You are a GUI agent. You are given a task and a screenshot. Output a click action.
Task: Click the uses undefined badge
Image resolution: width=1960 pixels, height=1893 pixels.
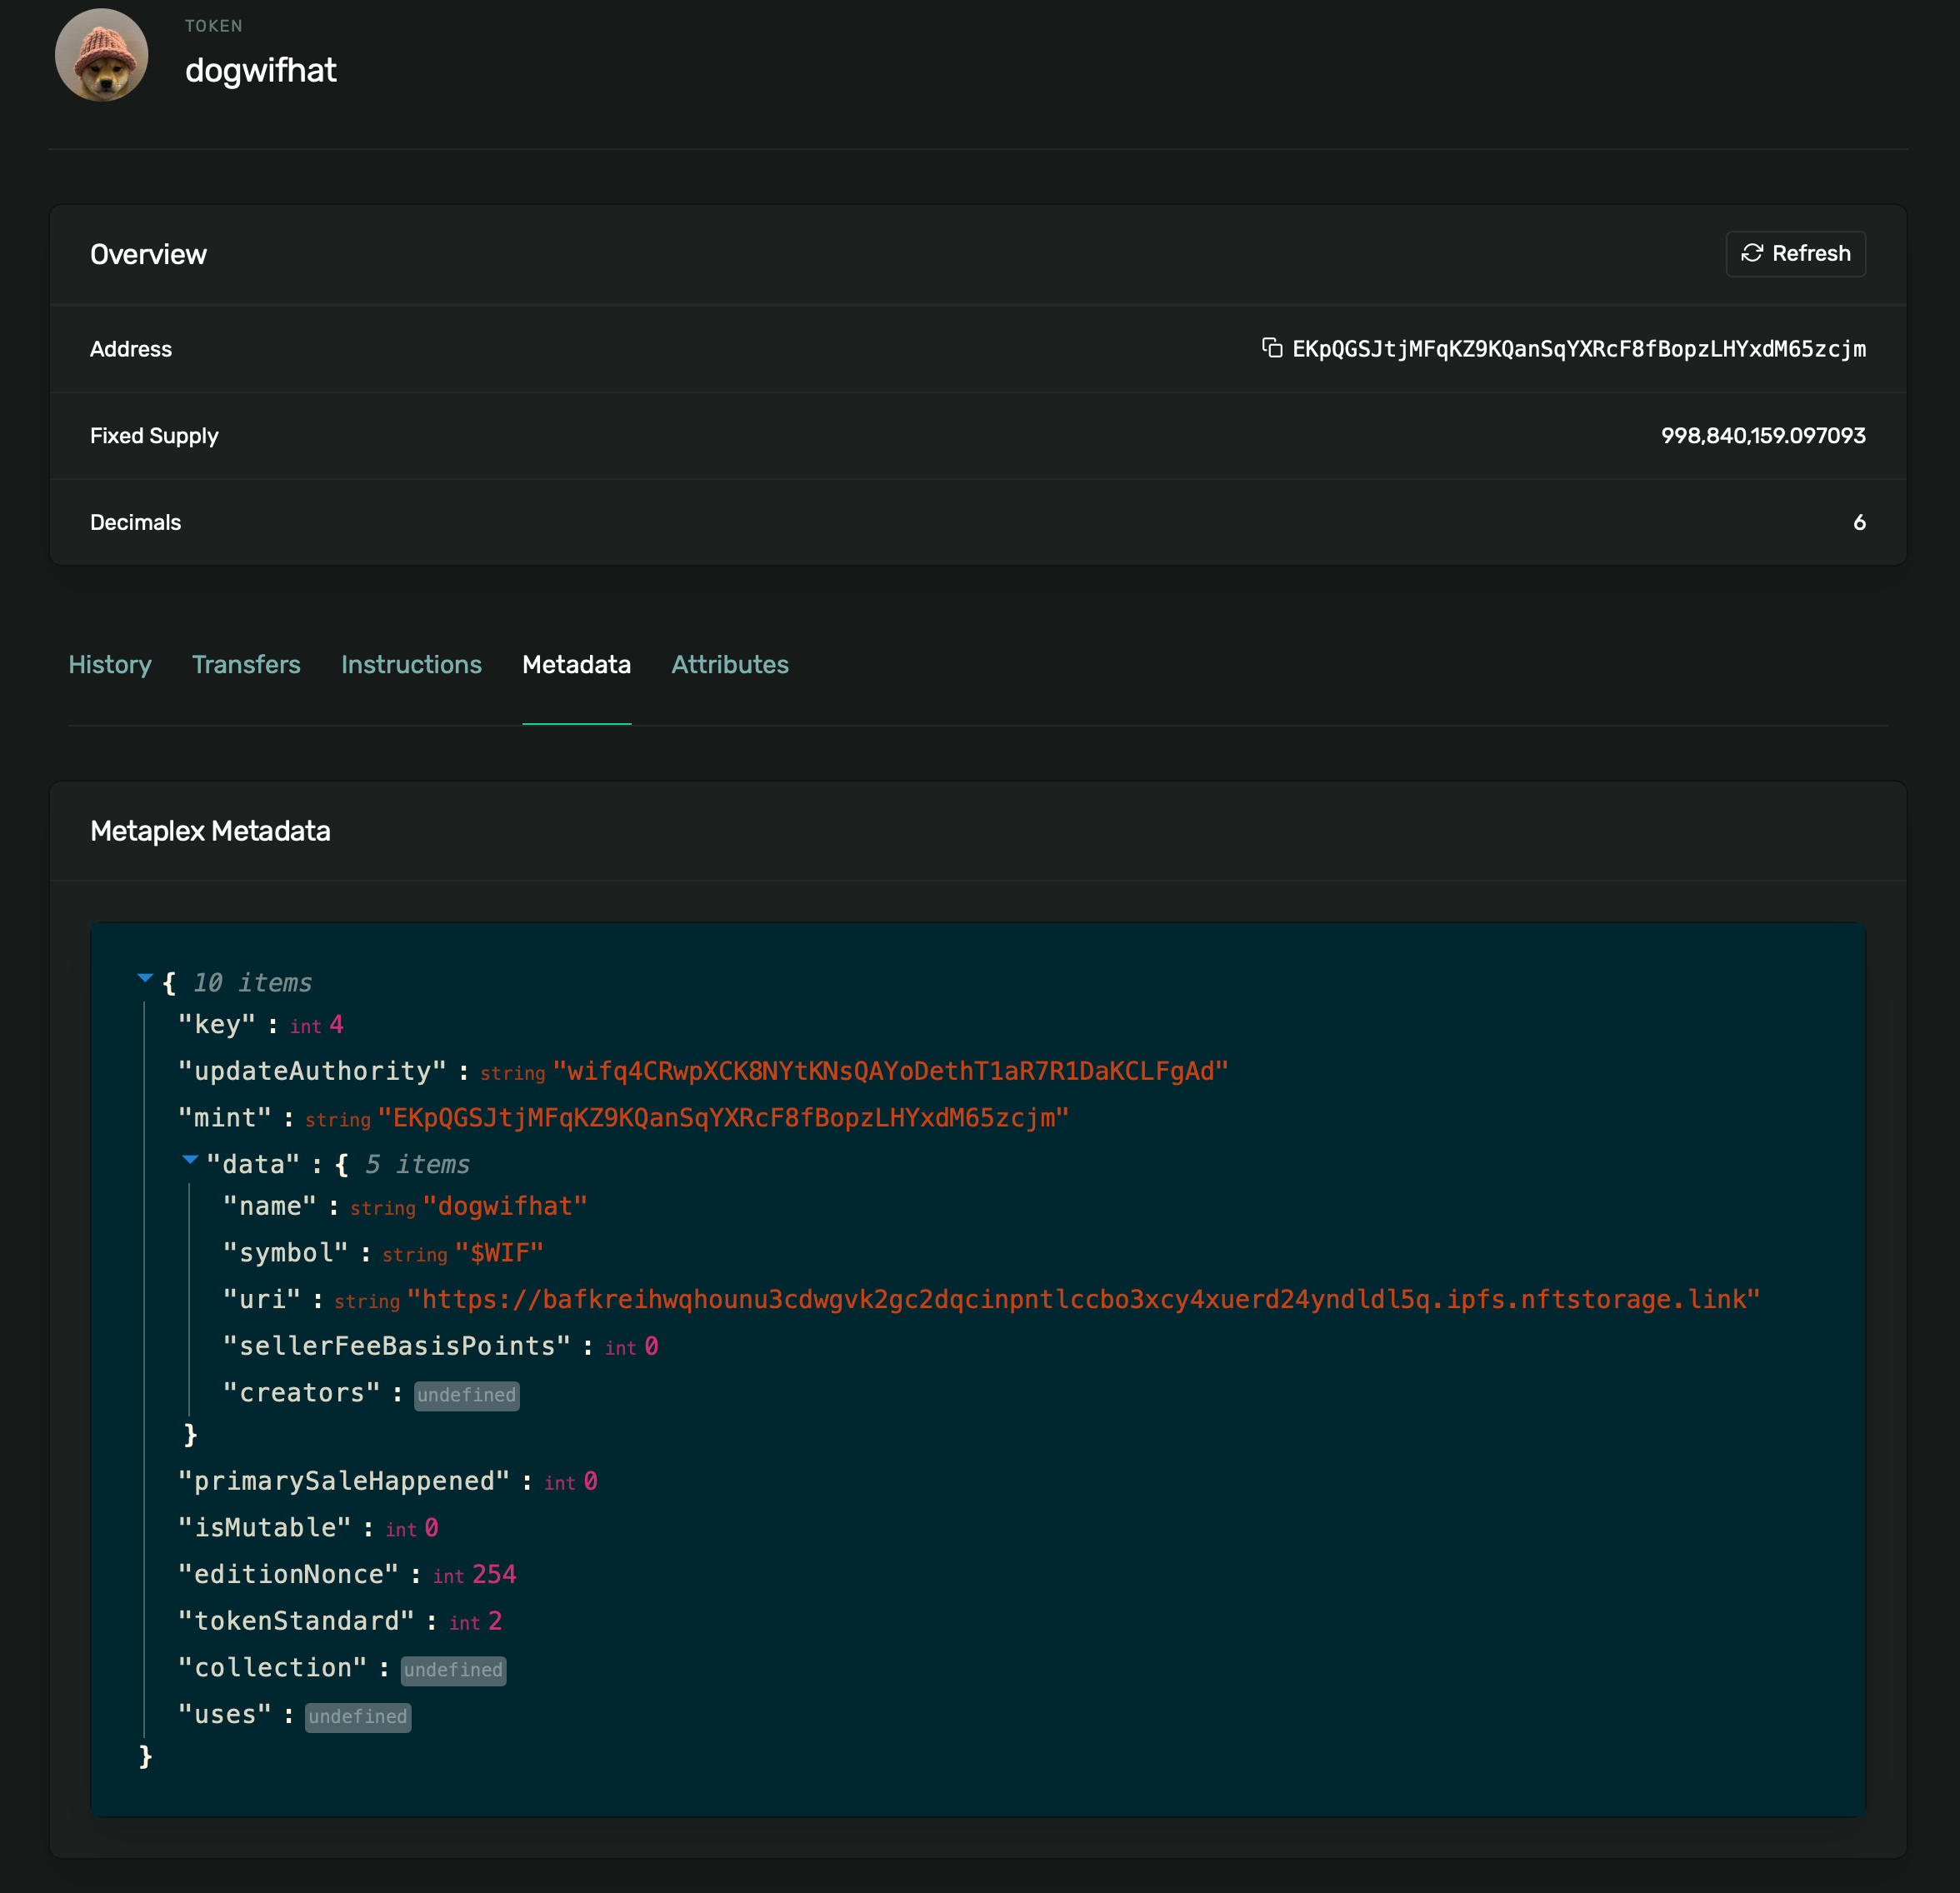(x=357, y=1716)
